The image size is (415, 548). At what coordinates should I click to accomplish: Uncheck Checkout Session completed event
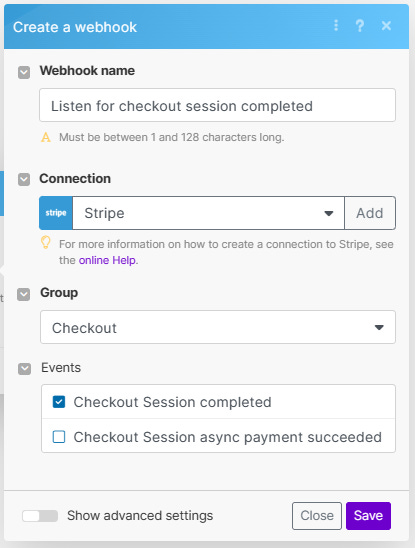click(x=59, y=402)
